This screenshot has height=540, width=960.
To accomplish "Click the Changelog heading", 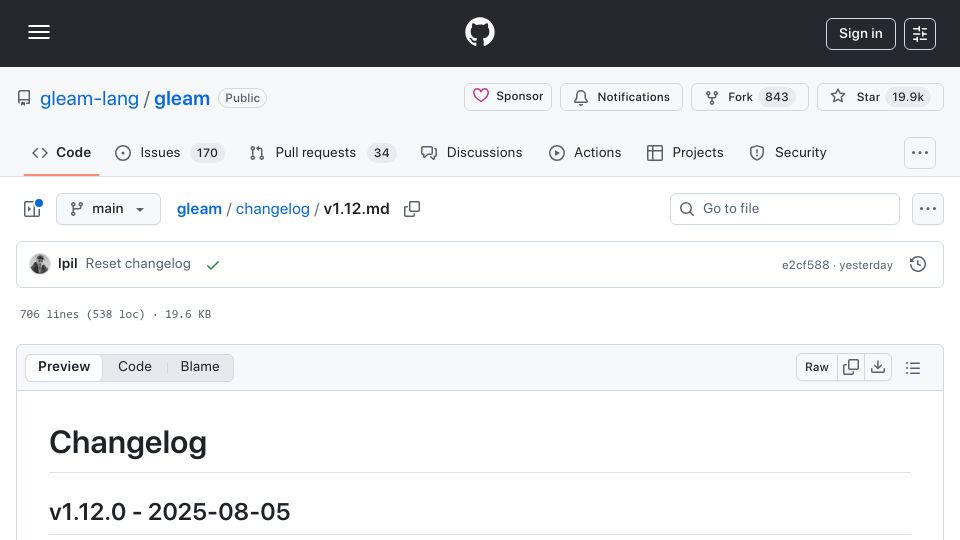I will point(128,443).
